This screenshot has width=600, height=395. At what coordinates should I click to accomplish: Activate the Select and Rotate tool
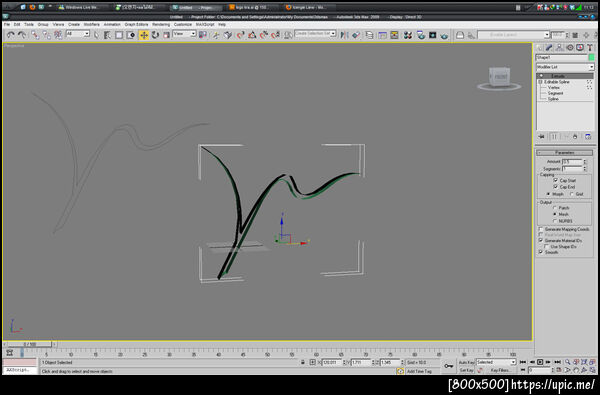pos(155,35)
